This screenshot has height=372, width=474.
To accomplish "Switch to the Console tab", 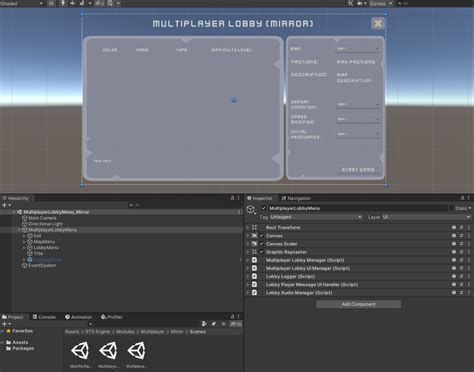I will click(44, 317).
